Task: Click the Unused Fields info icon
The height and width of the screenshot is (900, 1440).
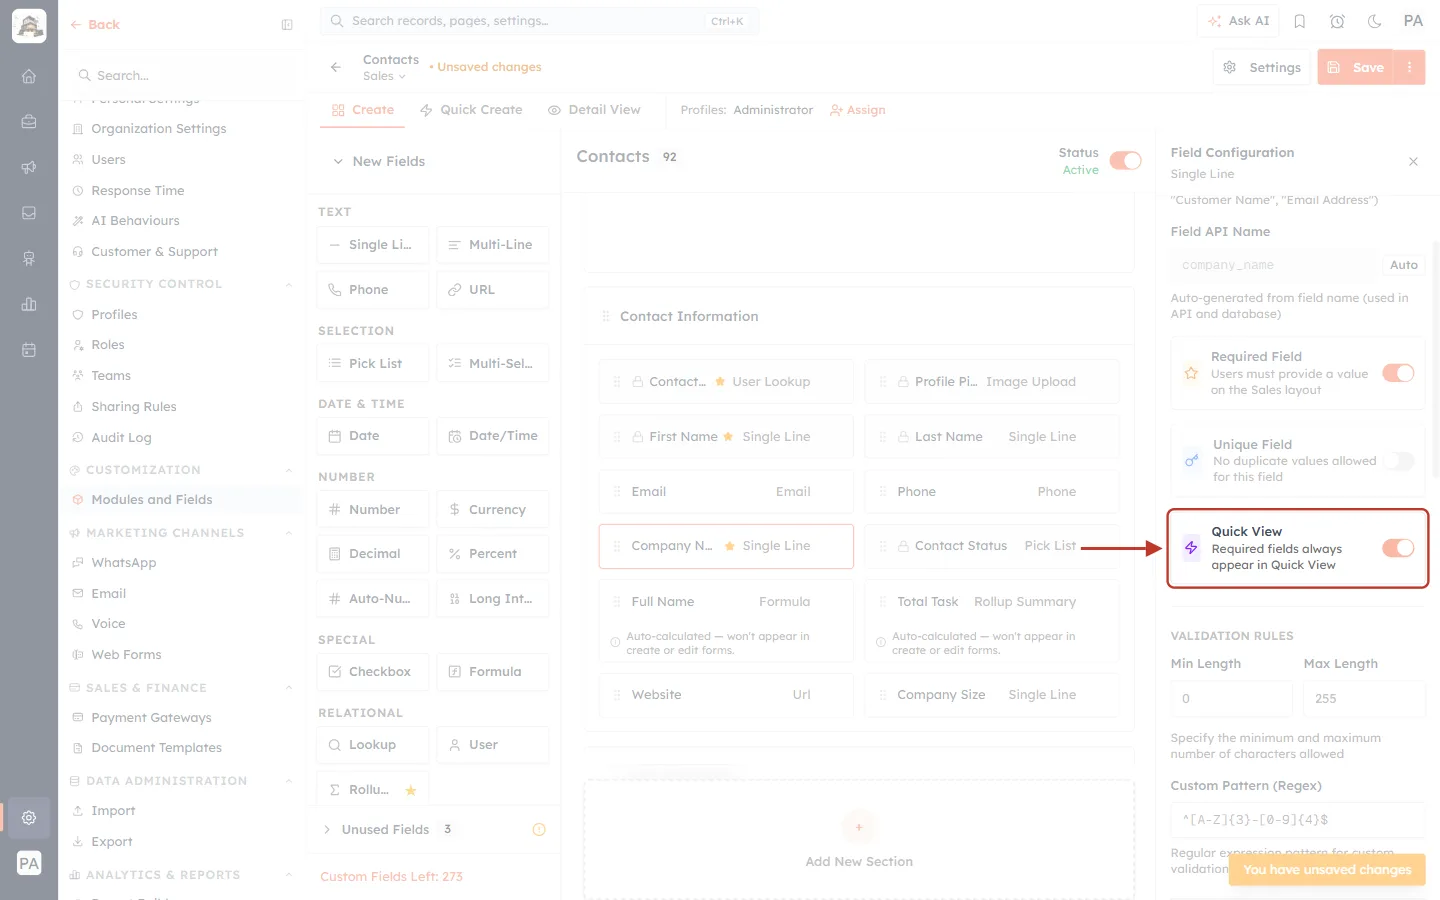Action: pos(539,829)
